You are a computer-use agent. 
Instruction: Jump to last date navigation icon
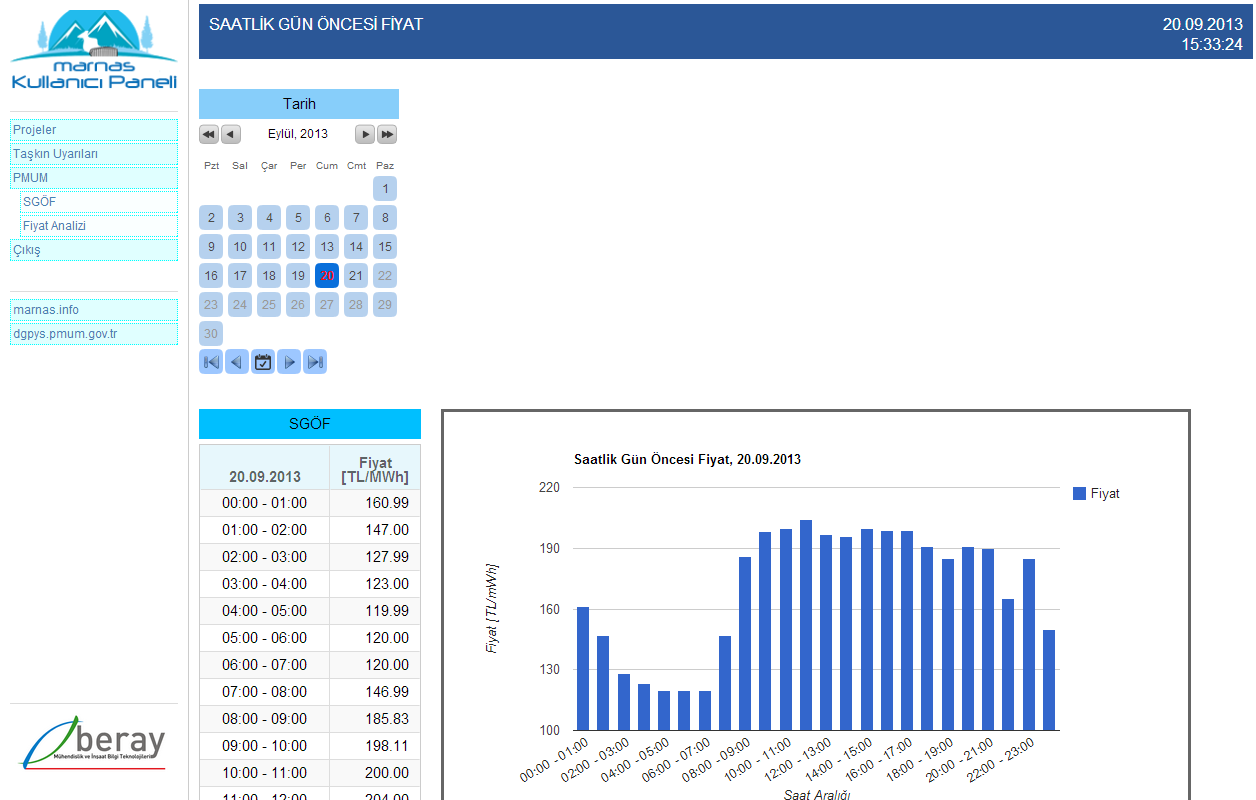[315, 362]
